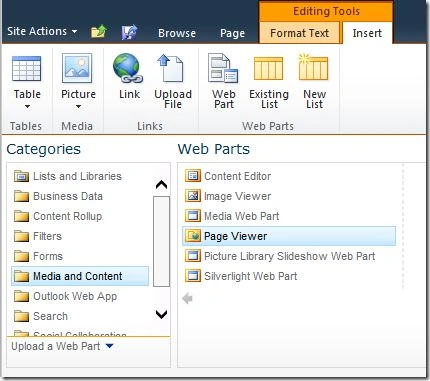
Task: Click the Upload a Web Part text
Action: pos(55,346)
